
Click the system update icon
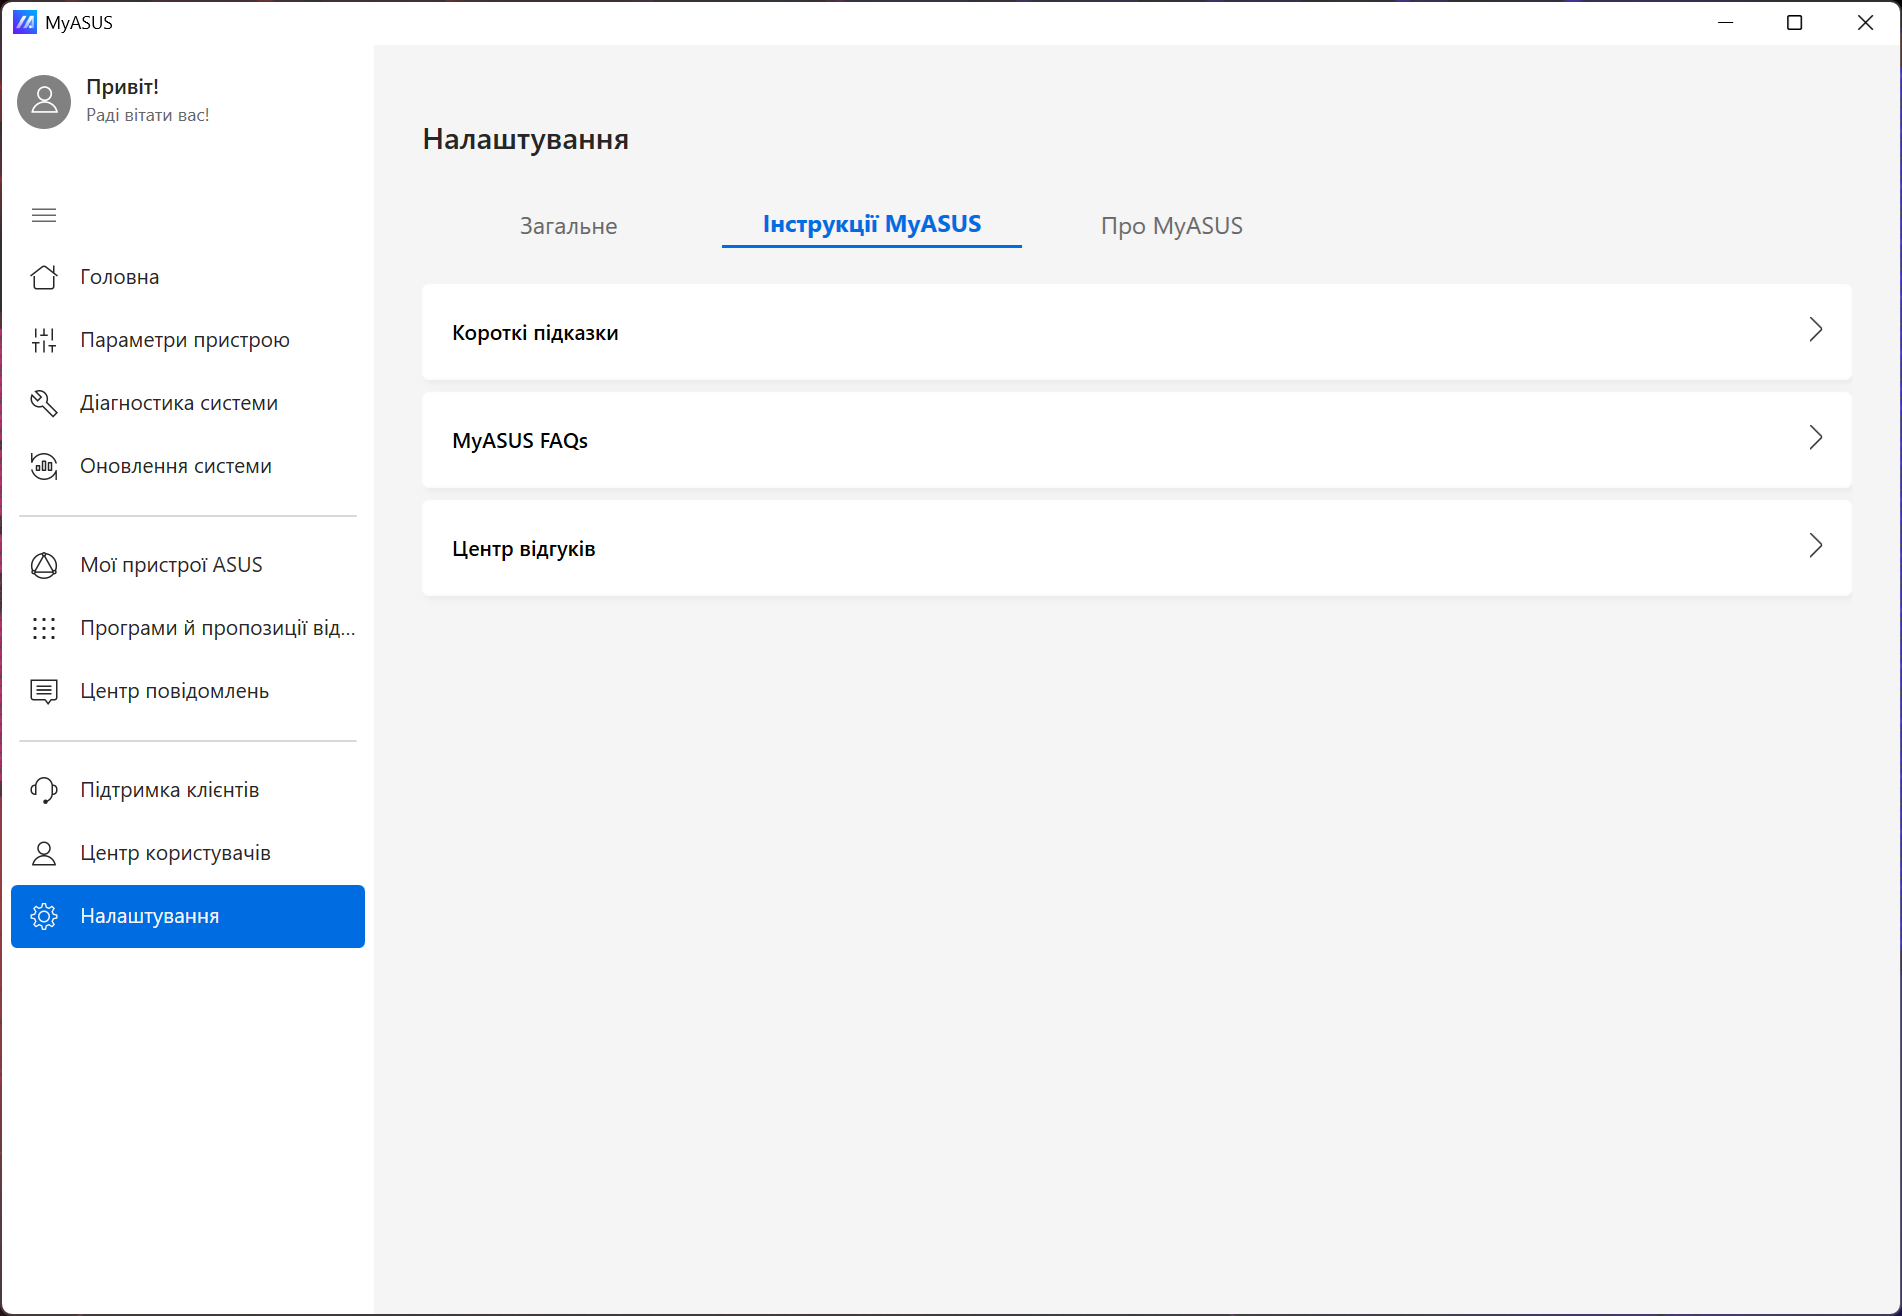tap(44, 466)
